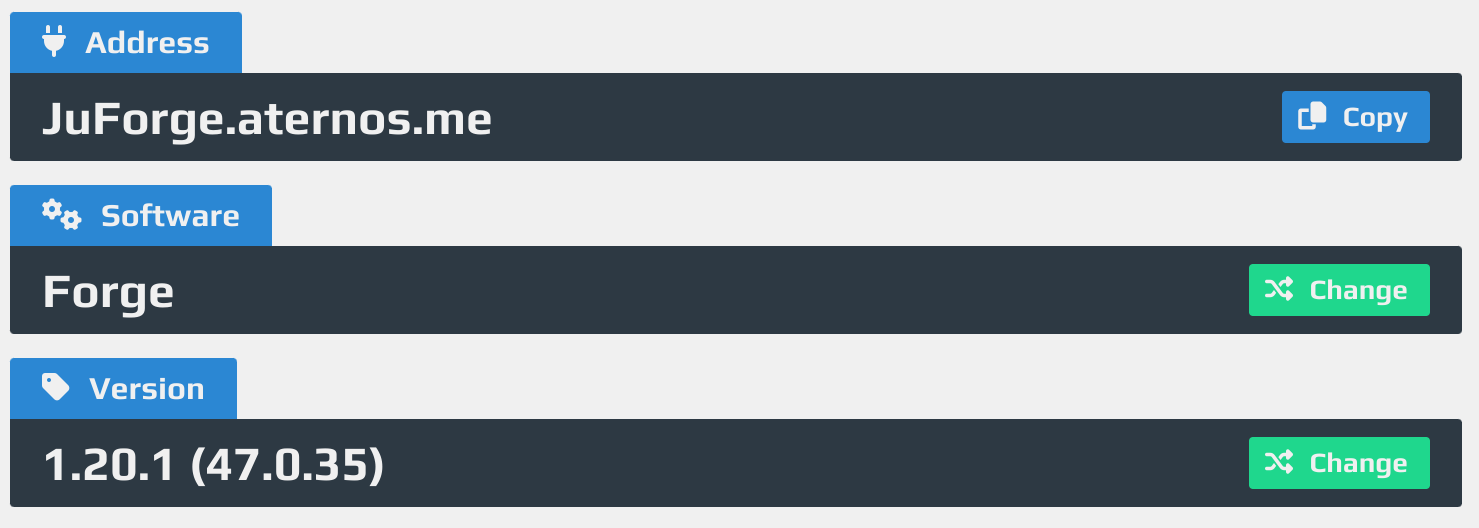This screenshot has width=1479, height=528.
Task: Click the shuffle icon in Version's Change button
Action: pyautogui.click(x=1279, y=463)
